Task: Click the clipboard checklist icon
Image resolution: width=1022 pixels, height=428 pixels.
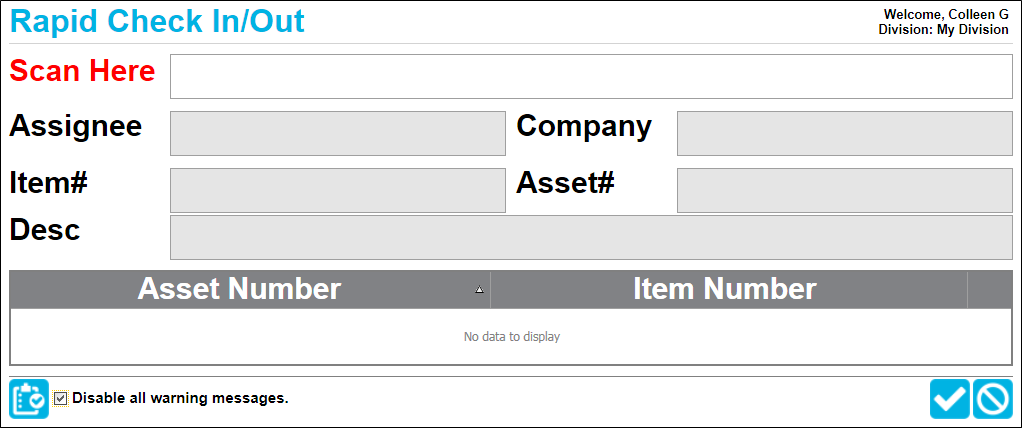Action: click(x=29, y=398)
